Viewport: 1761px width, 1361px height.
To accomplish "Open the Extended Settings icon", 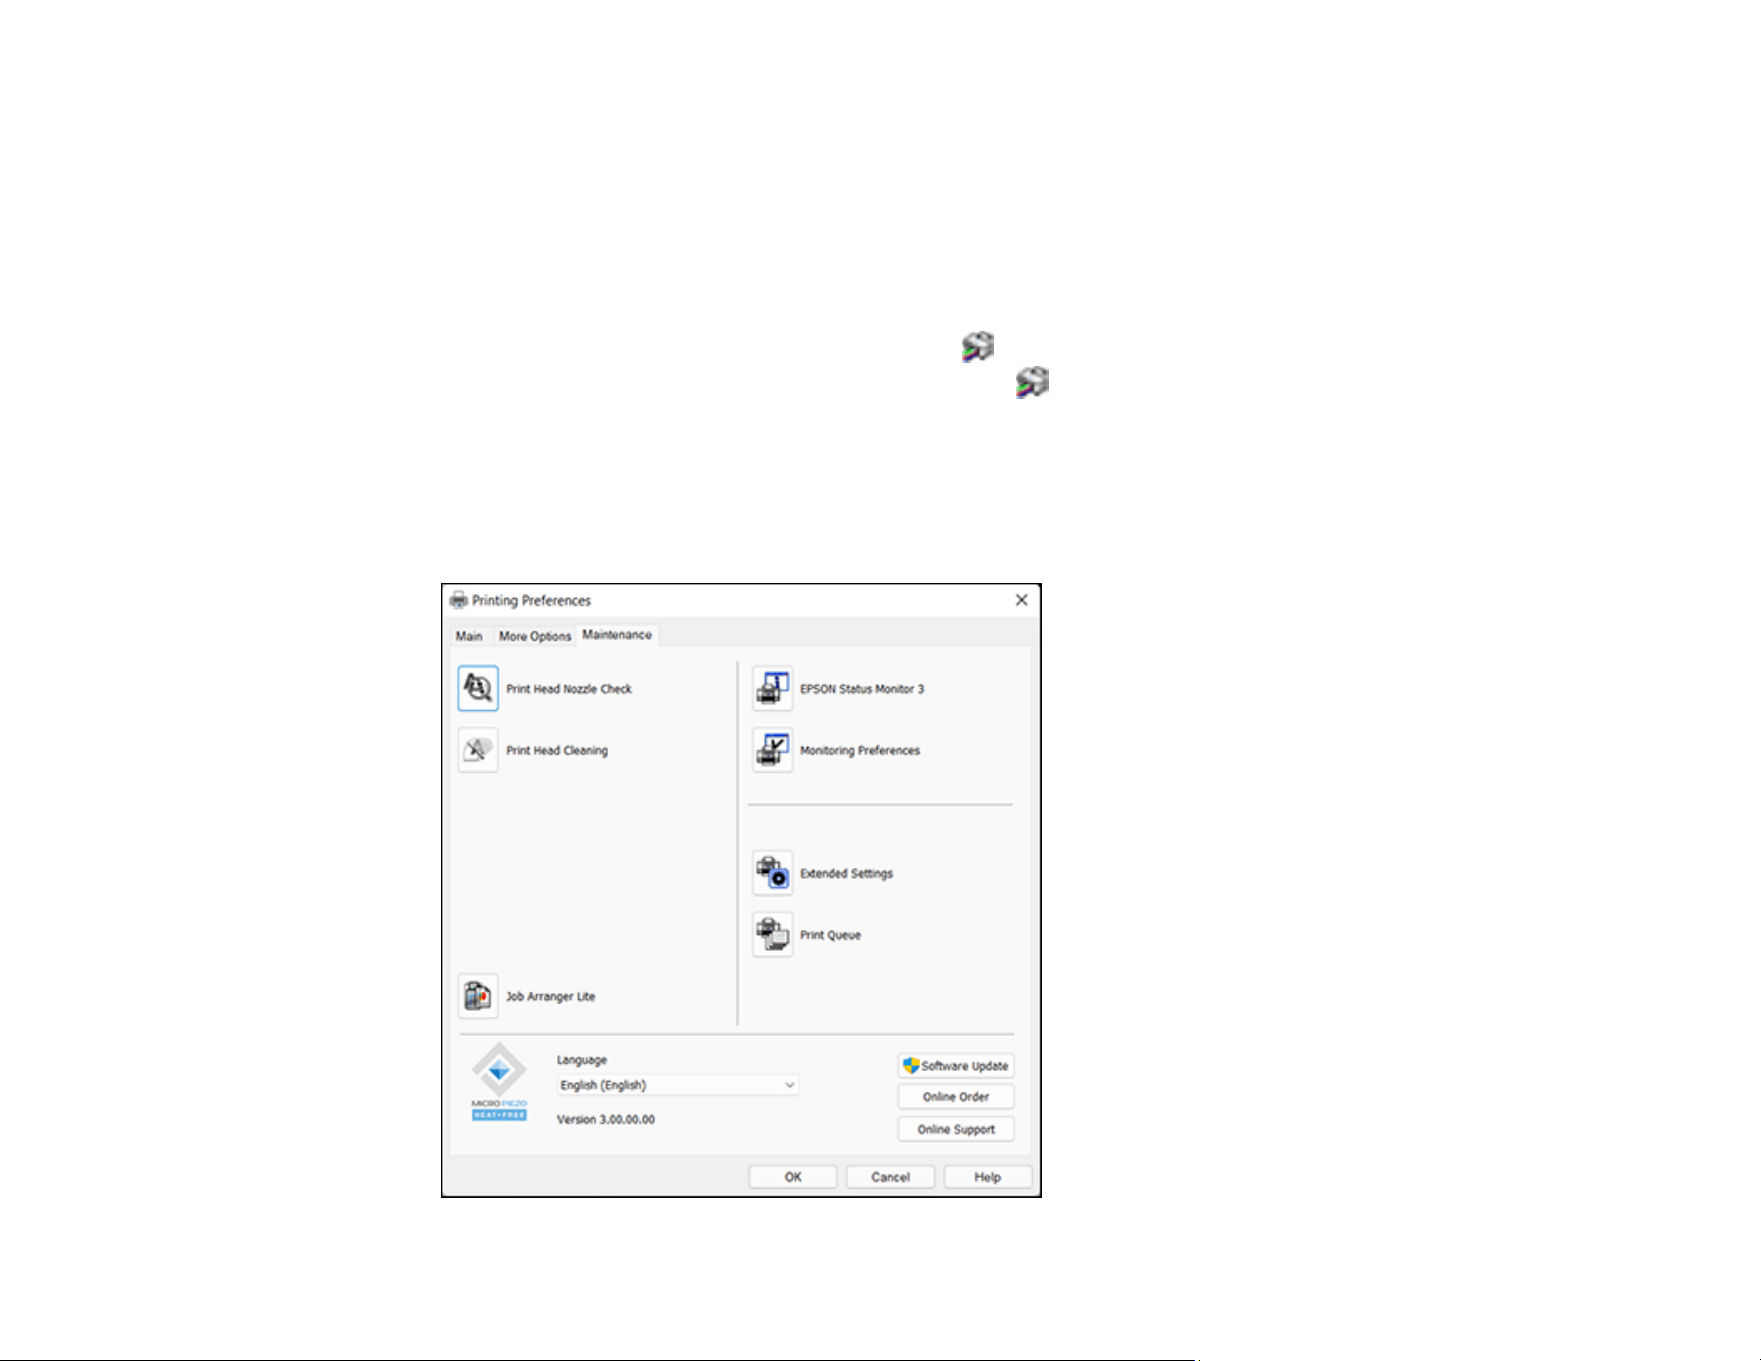I will [x=773, y=873].
